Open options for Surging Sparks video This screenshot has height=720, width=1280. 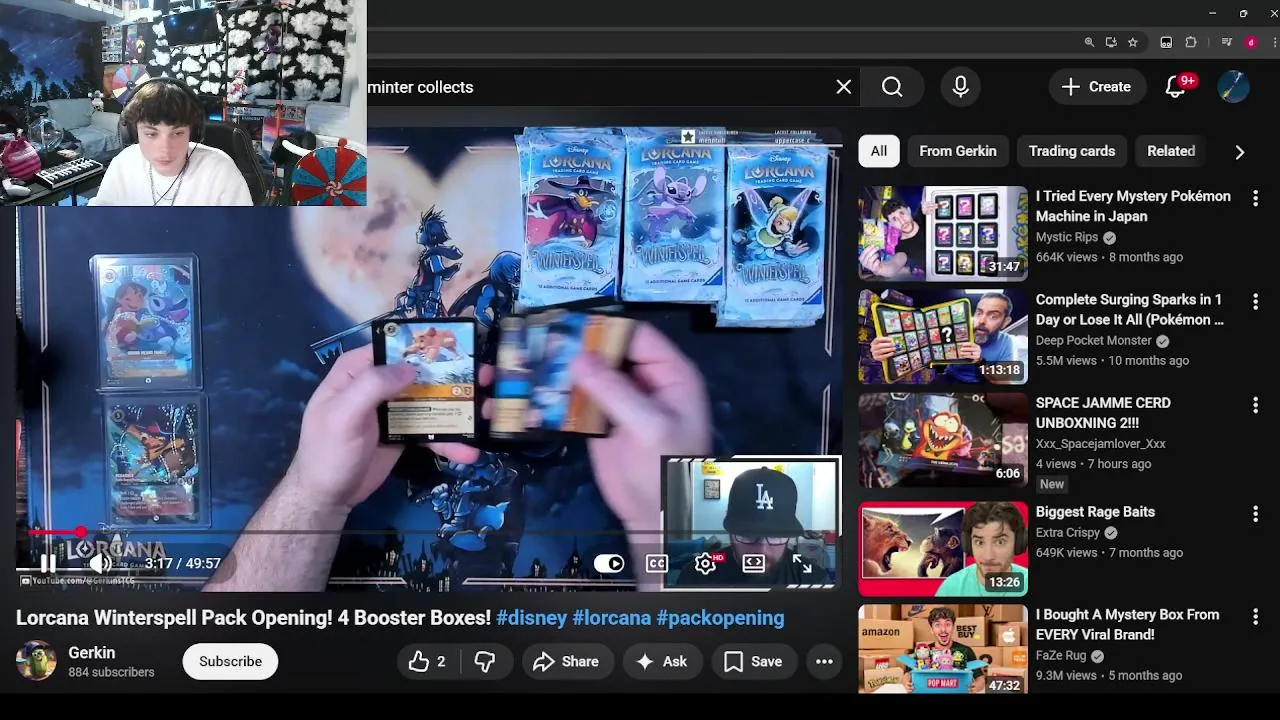point(1255,301)
